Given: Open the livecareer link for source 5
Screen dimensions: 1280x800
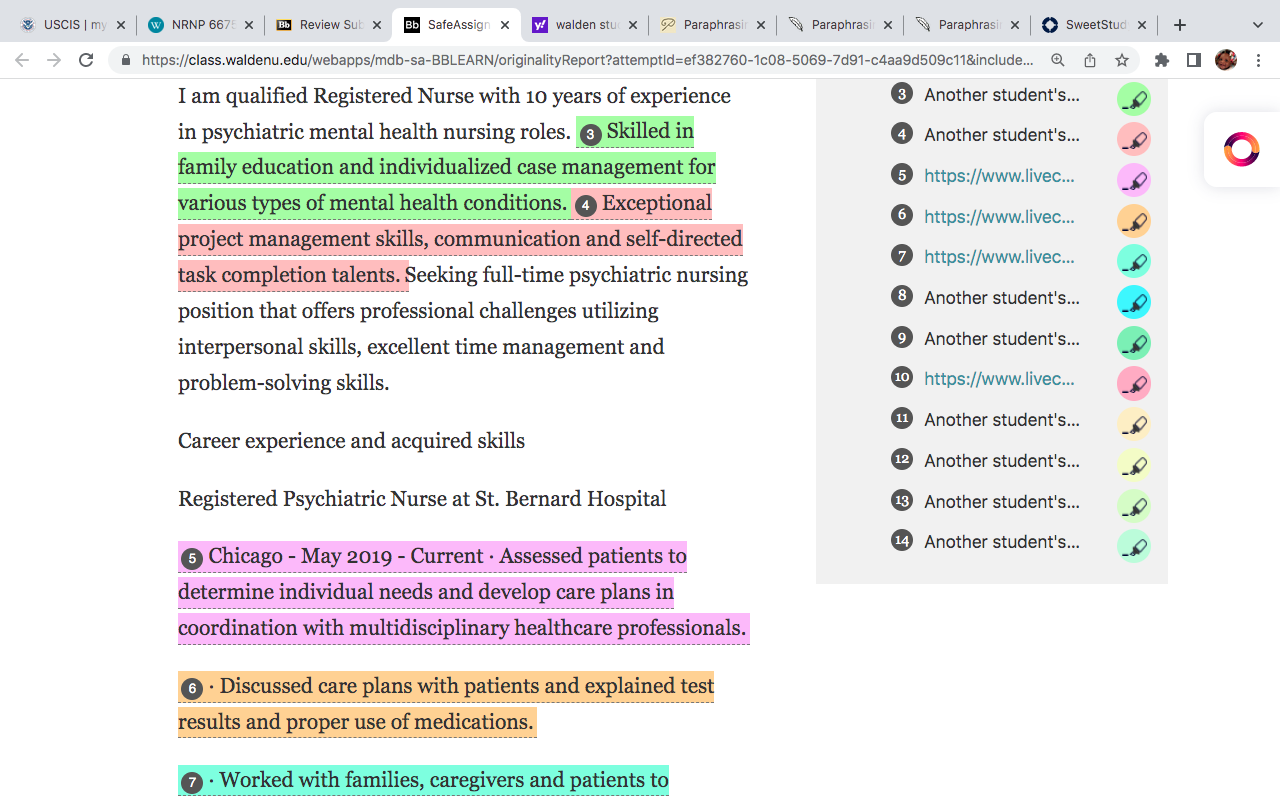Looking at the screenshot, I should pos(999,176).
